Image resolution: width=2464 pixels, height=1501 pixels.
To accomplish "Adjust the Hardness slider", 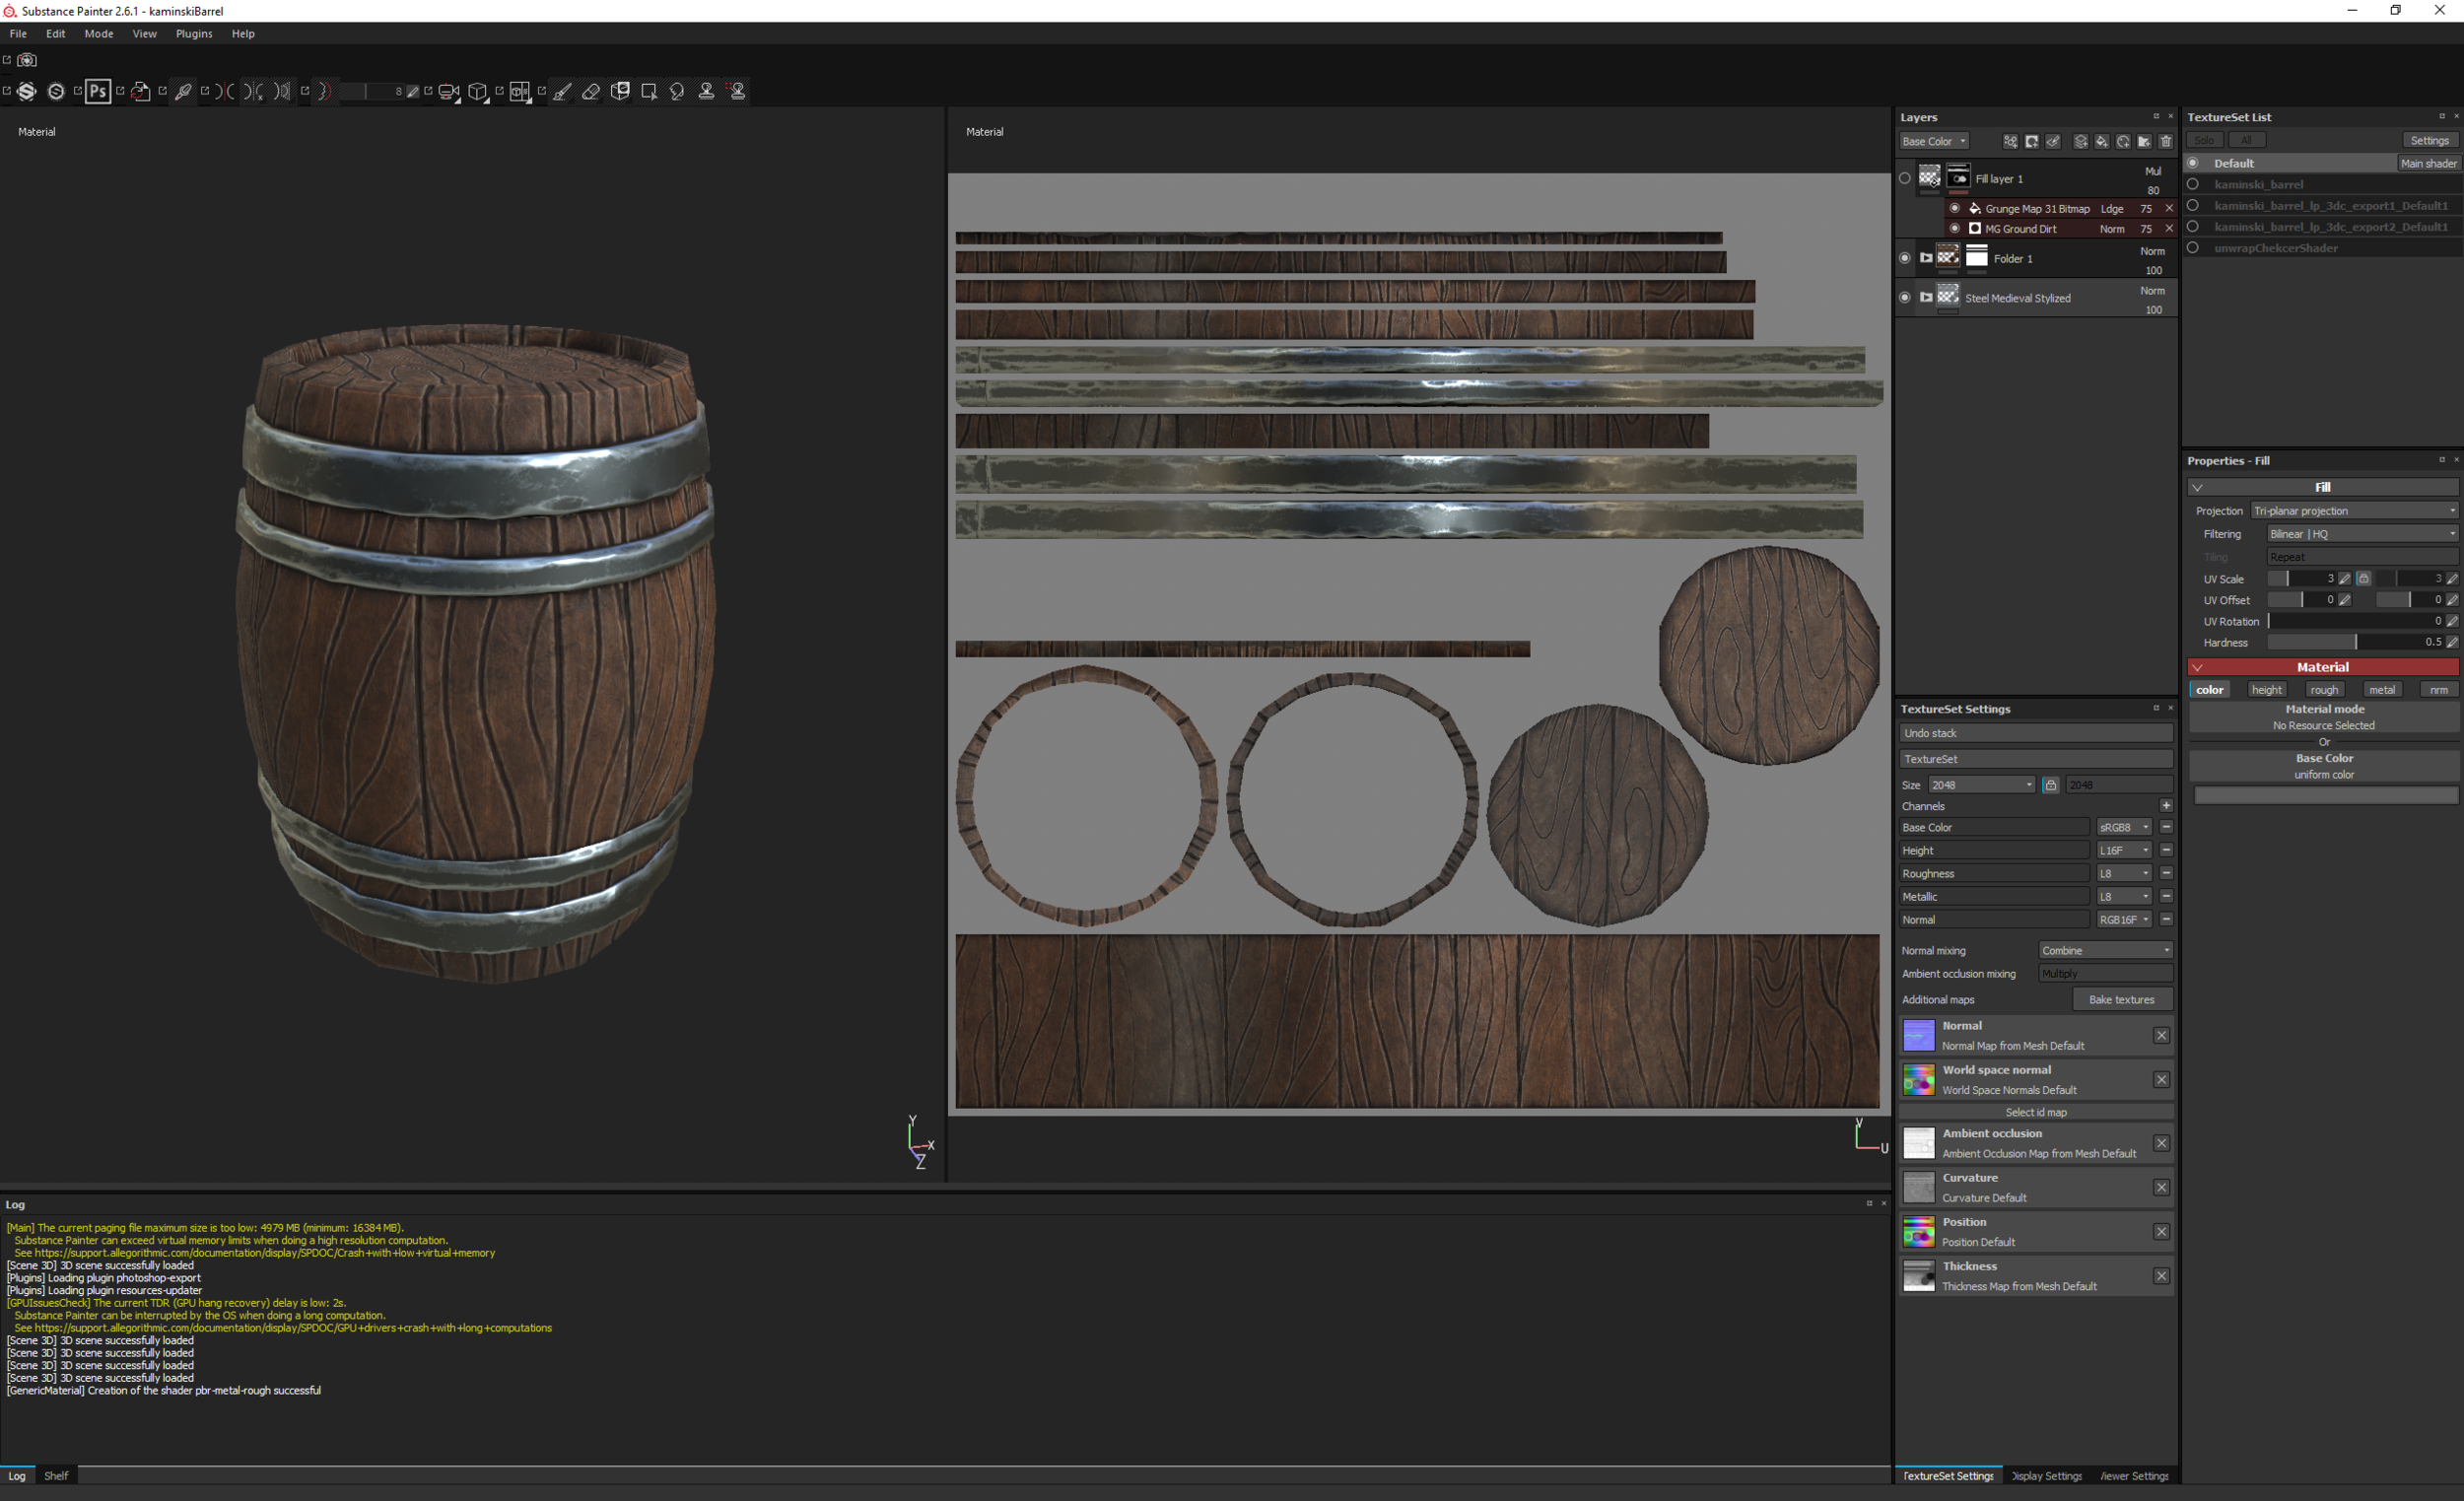I will coord(2355,642).
